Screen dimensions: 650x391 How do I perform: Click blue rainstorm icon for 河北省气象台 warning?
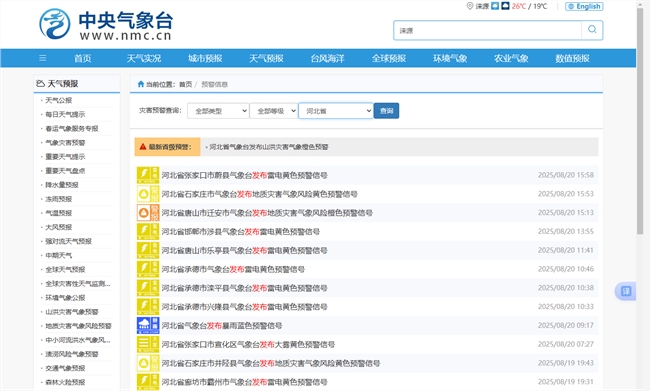pos(148,325)
